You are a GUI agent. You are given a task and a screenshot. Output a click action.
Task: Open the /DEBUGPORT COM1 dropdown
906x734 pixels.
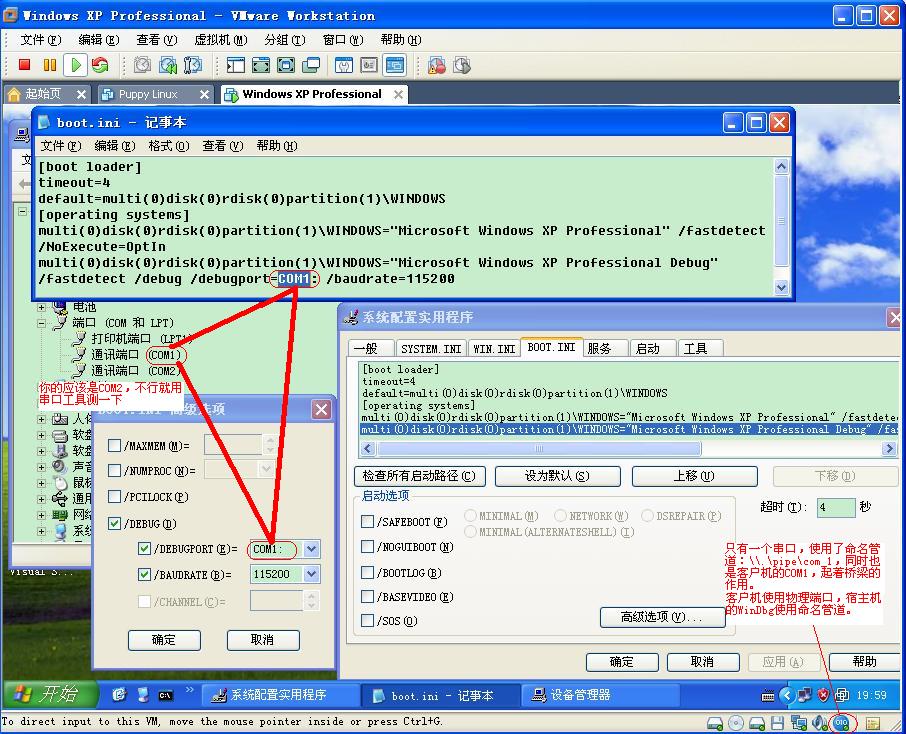click(311, 548)
